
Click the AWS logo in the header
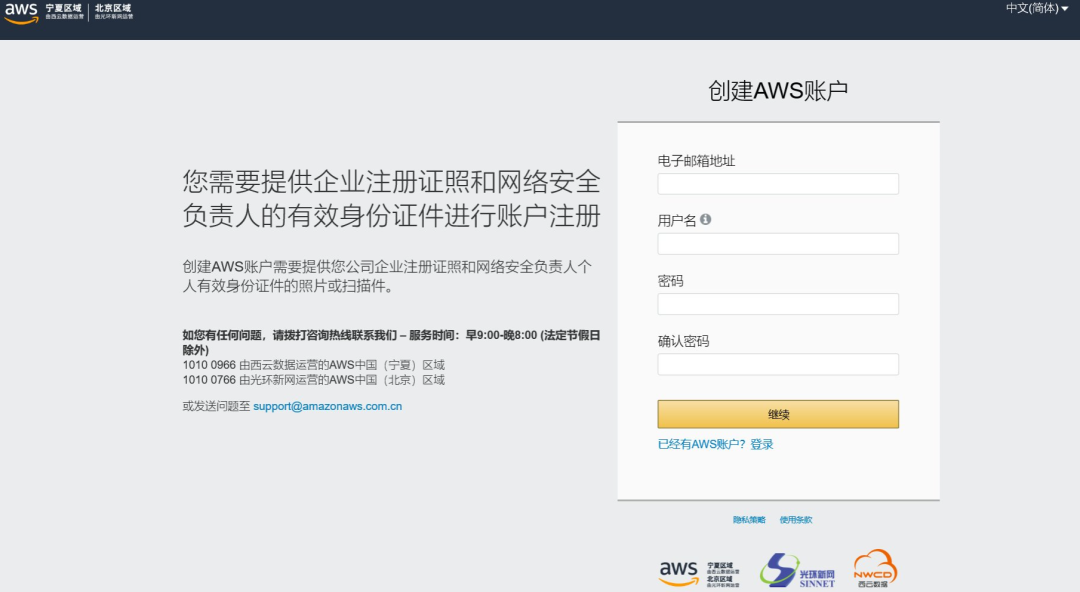21,12
